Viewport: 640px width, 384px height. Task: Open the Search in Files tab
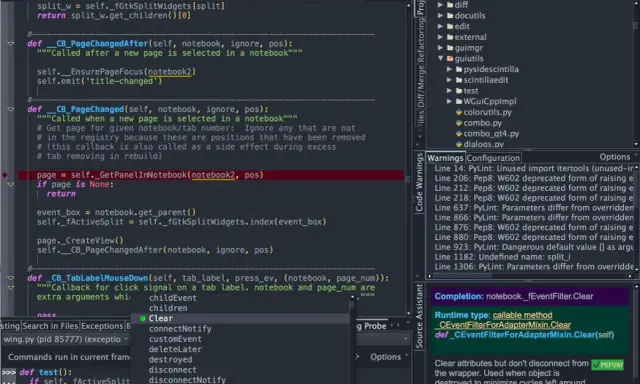[50, 326]
